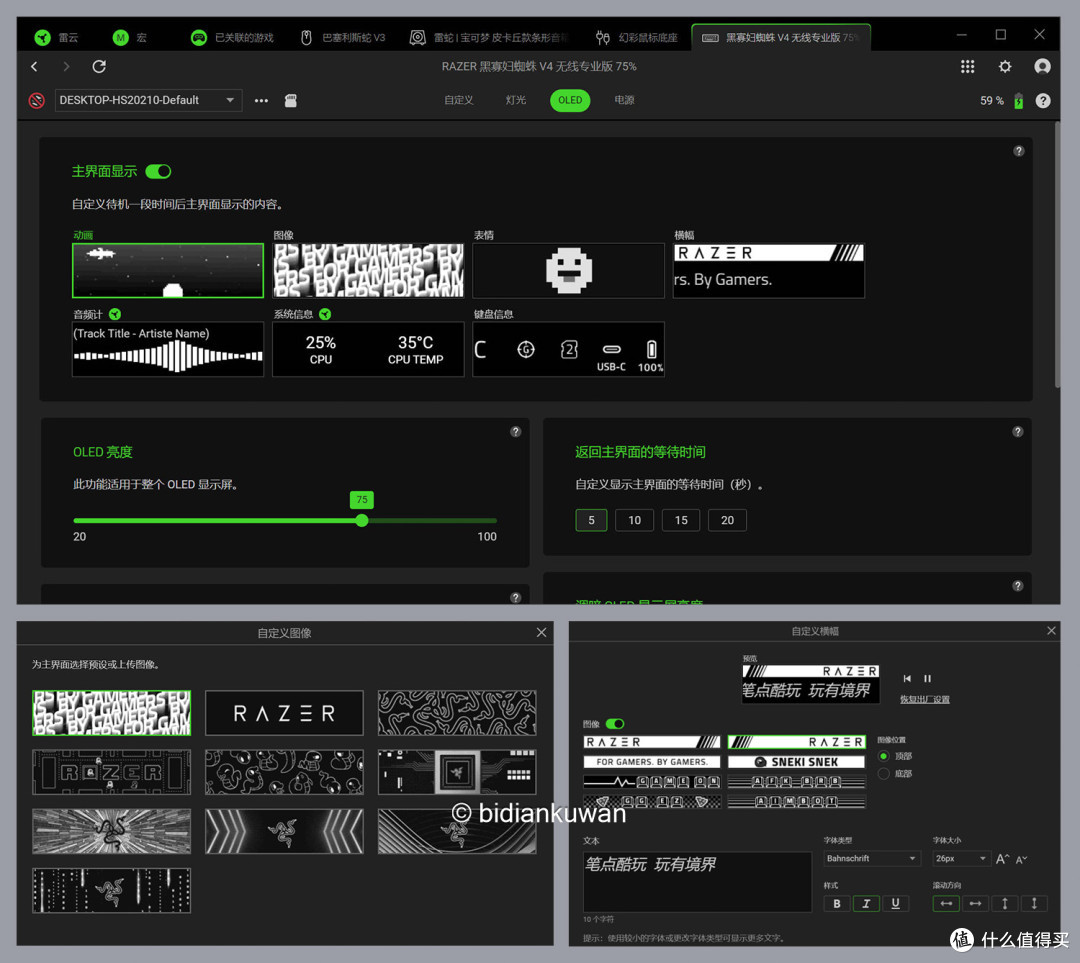This screenshot has width=1080, height=963.
Task: Open help for OLED 亮度 panel
Action: click(515, 432)
